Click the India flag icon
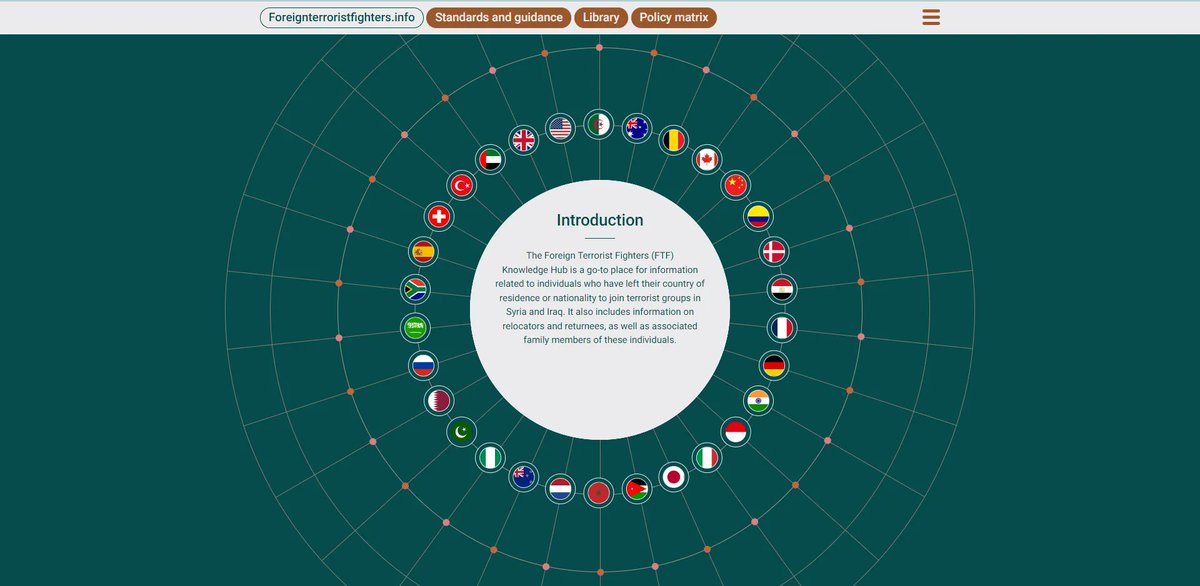The image size is (1200, 586). tap(759, 401)
